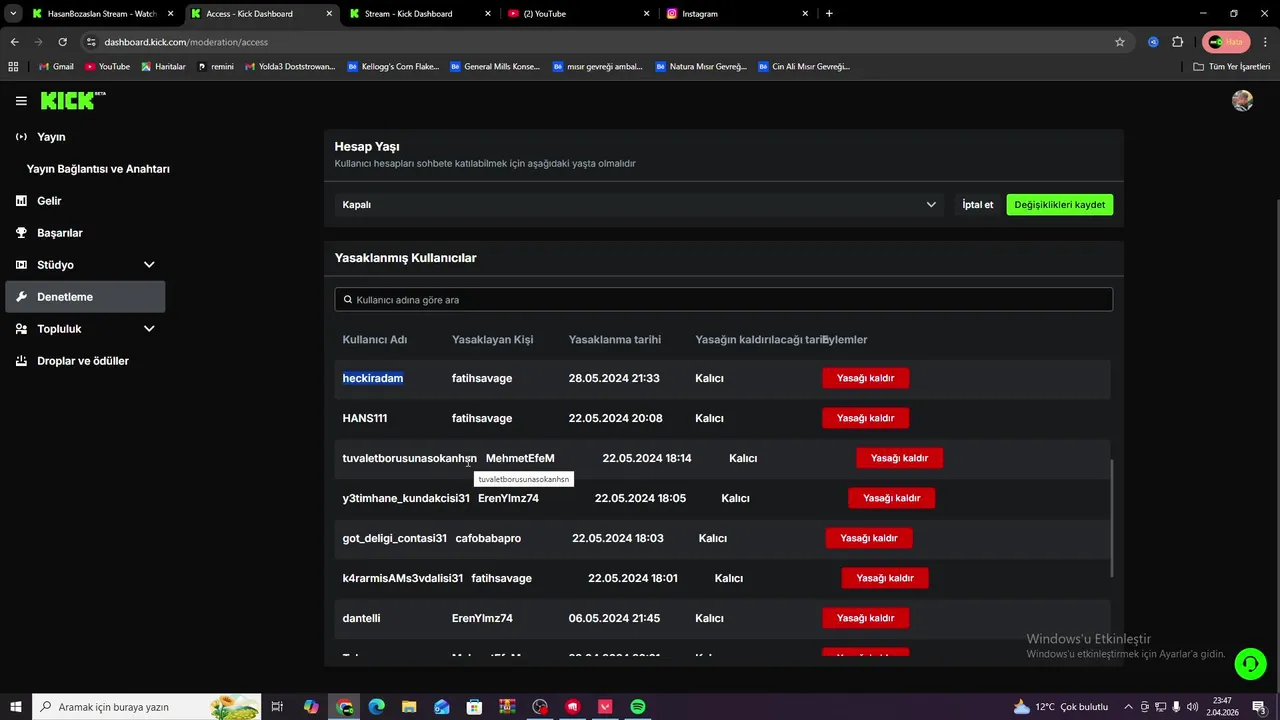Expand the Topluluk sidebar section
The width and height of the screenshot is (1280, 720).
pyautogui.click(x=149, y=329)
